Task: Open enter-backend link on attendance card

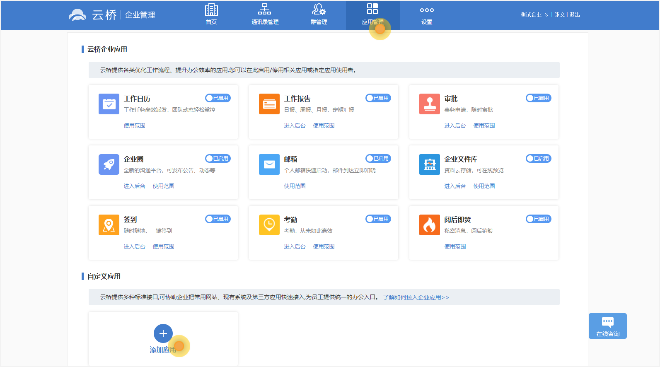Action: (x=295, y=246)
